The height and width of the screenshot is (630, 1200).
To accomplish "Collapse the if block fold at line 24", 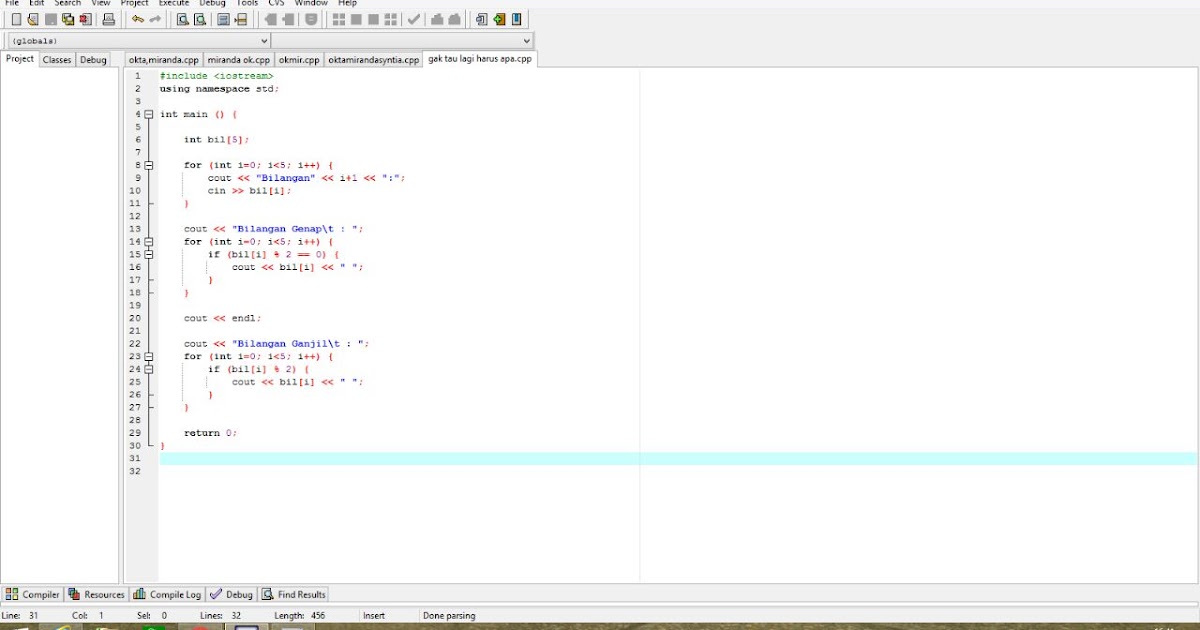I will pos(148,369).
